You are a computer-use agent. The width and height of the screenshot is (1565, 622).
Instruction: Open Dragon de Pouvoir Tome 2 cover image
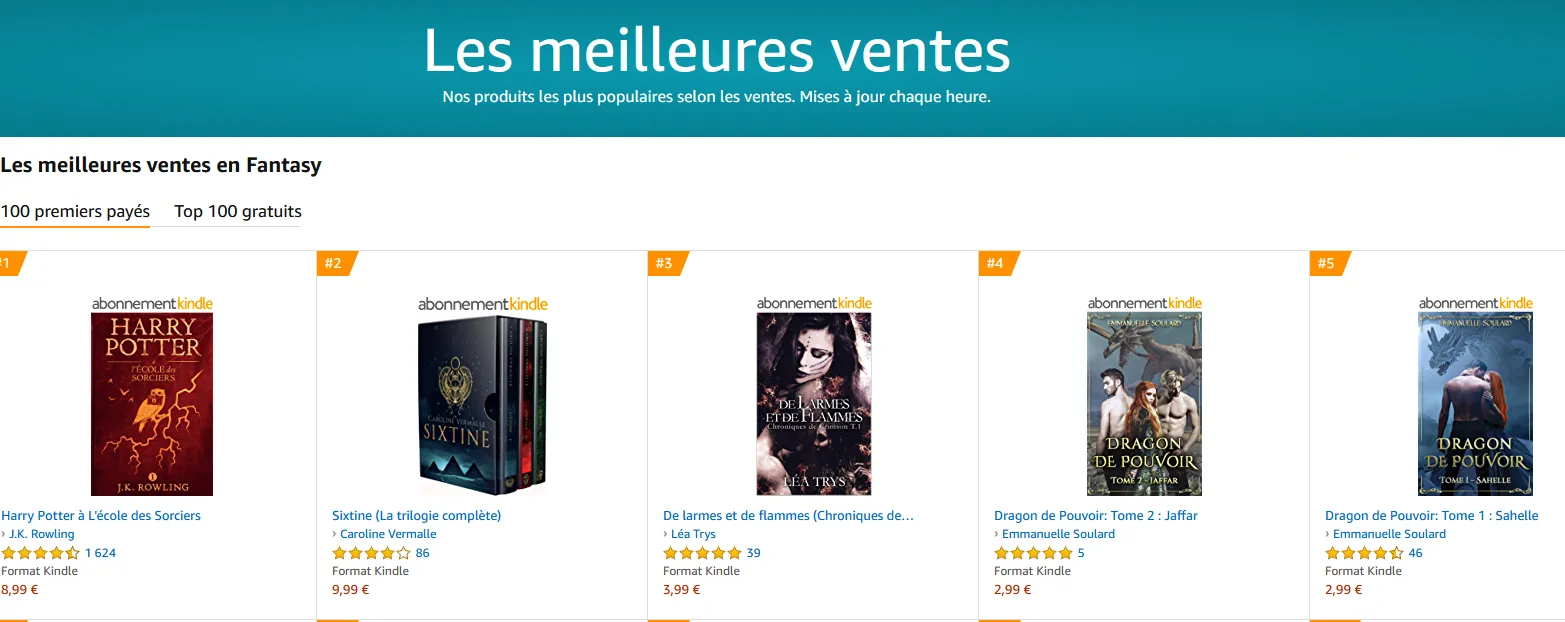[x=1145, y=404]
